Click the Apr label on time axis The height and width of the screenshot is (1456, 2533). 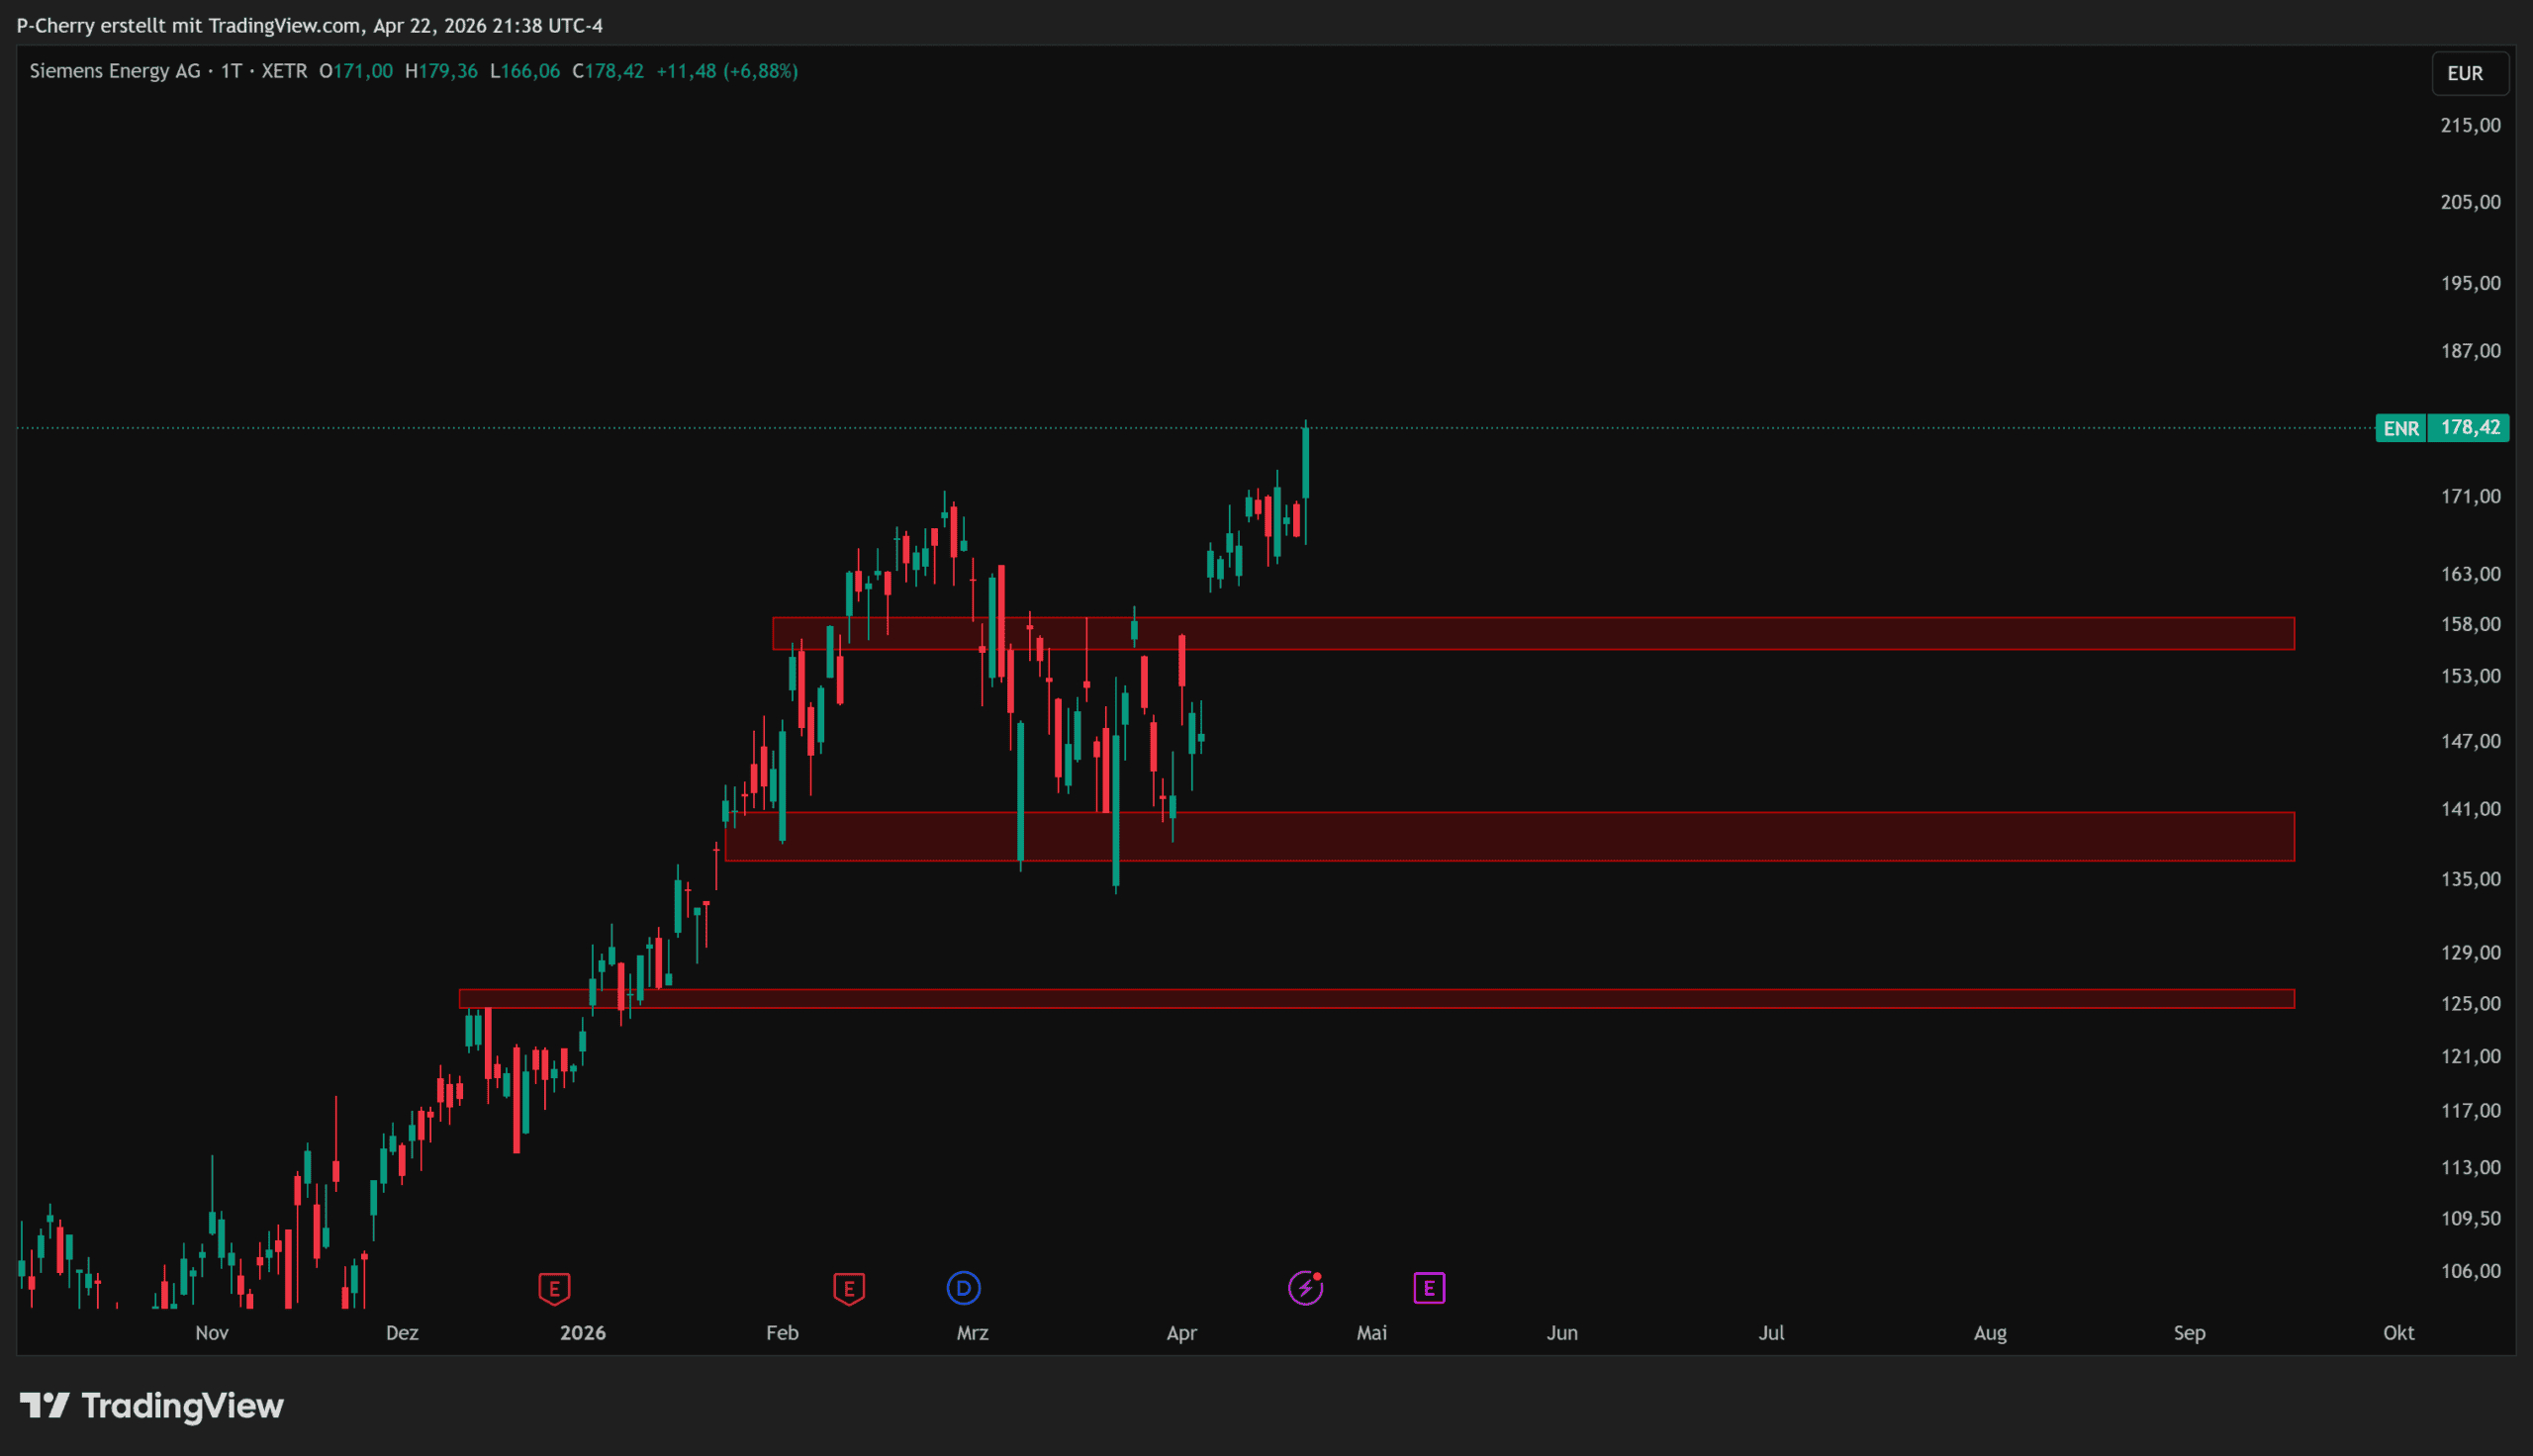(1181, 1333)
